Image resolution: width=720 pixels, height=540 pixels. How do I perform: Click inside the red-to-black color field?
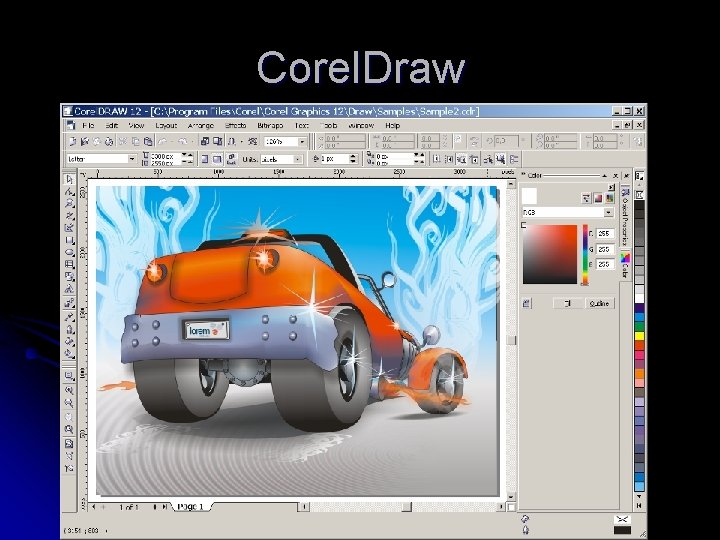550,254
